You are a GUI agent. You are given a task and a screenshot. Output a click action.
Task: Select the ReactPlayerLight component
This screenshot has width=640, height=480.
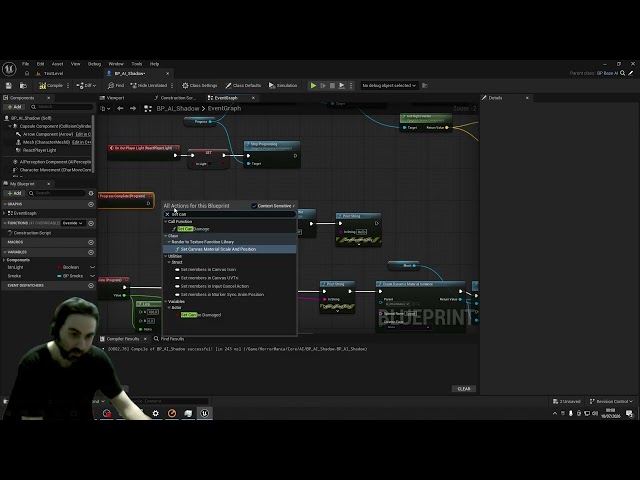point(39,150)
